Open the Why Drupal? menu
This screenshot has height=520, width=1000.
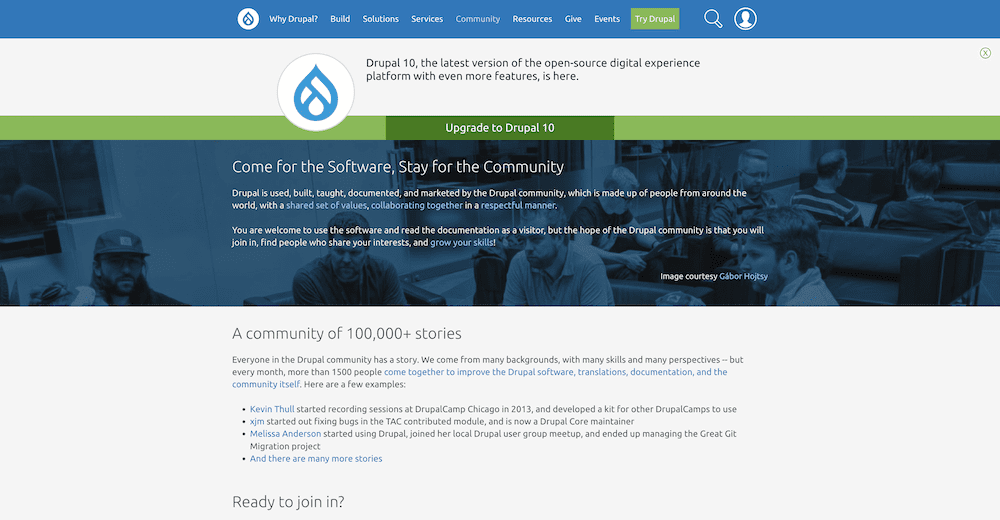[x=293, y=19]
